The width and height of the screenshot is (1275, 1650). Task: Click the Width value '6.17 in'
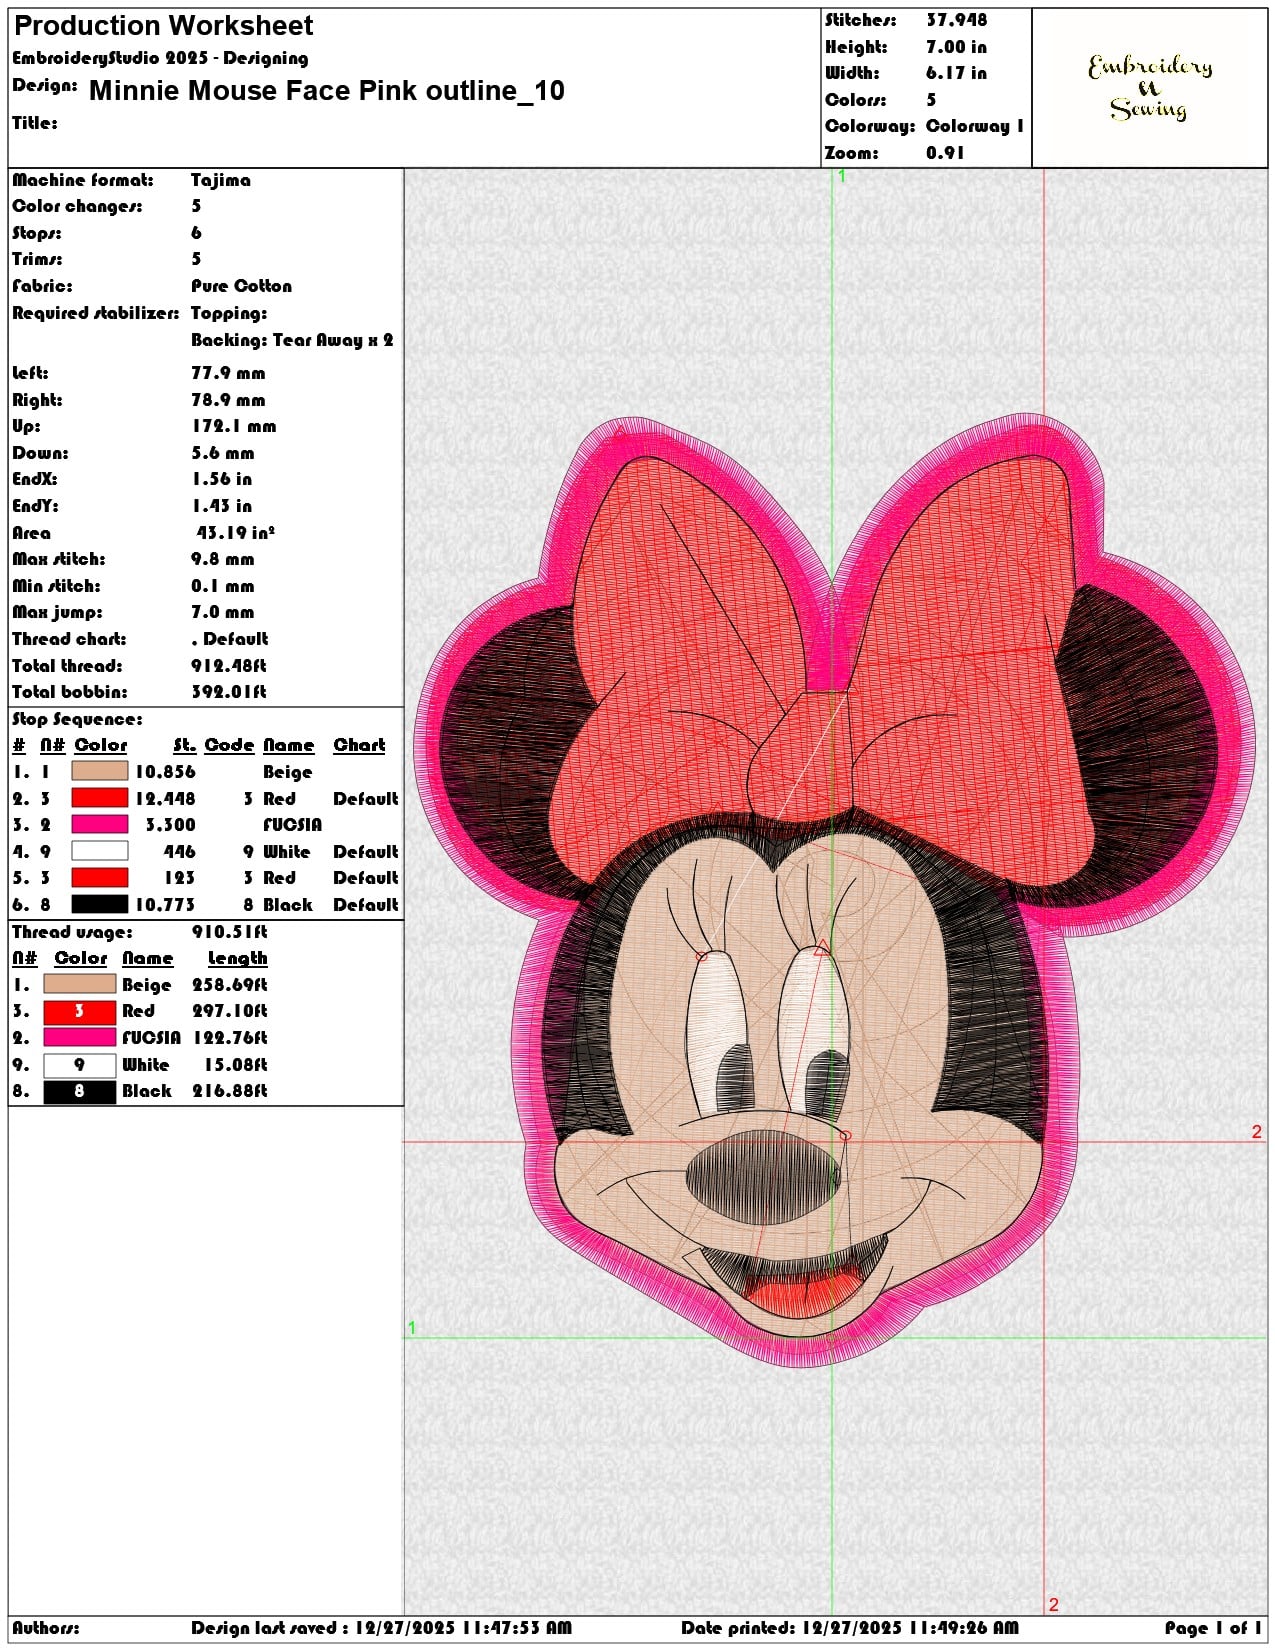coord(956,73)
